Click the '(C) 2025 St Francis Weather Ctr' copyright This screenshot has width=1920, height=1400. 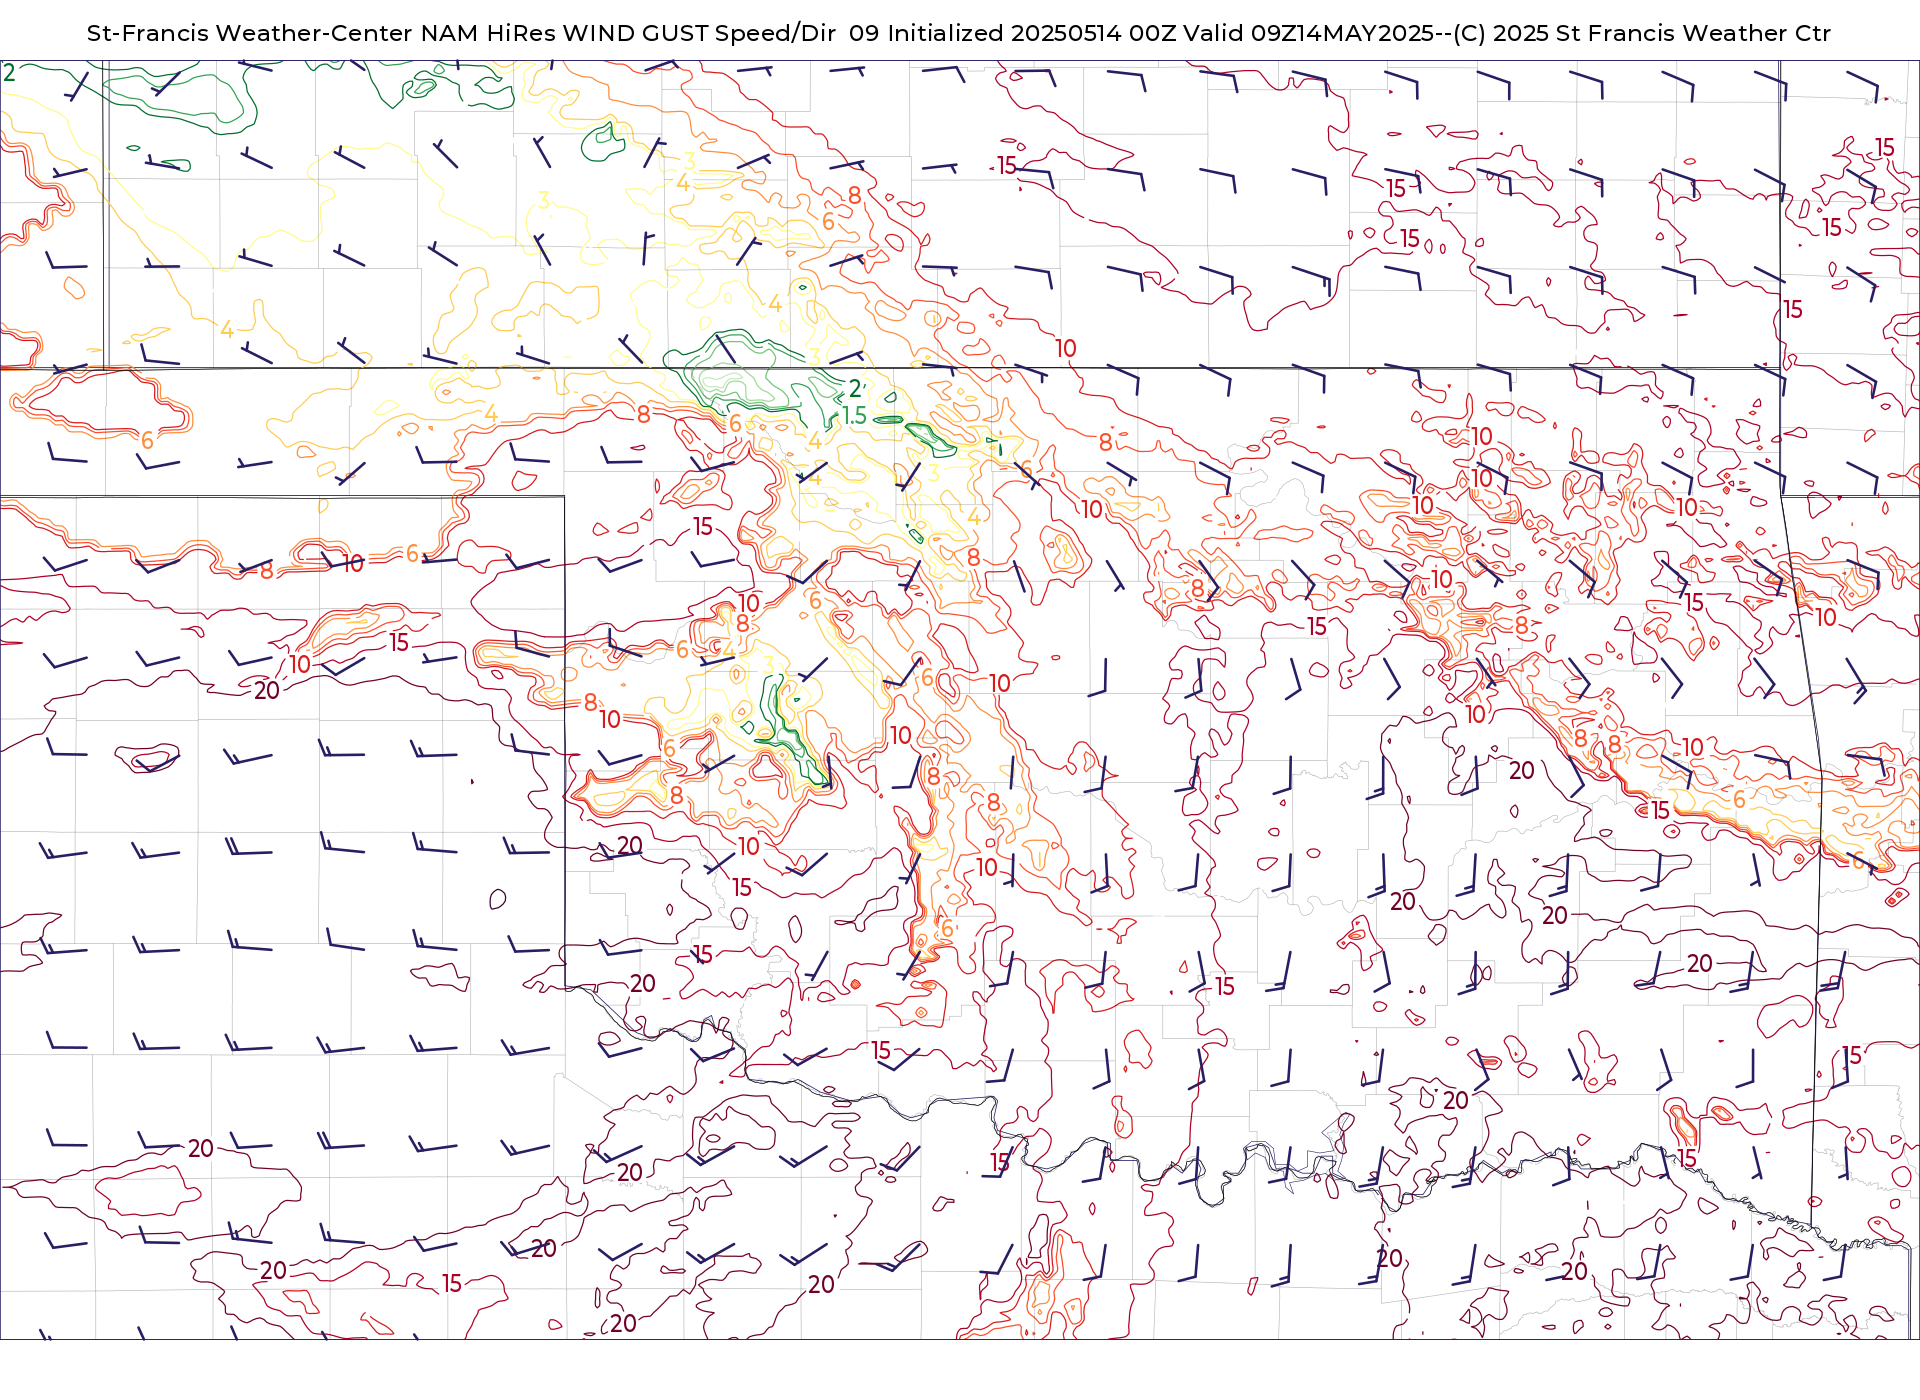coord(1641,33)
